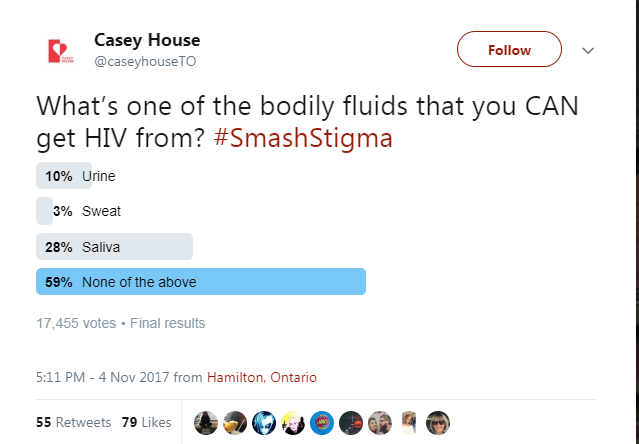The width and height of the screenshot is (639, 444).
Task: Click the 59% None of the above bar
Action: click(201, 281)
